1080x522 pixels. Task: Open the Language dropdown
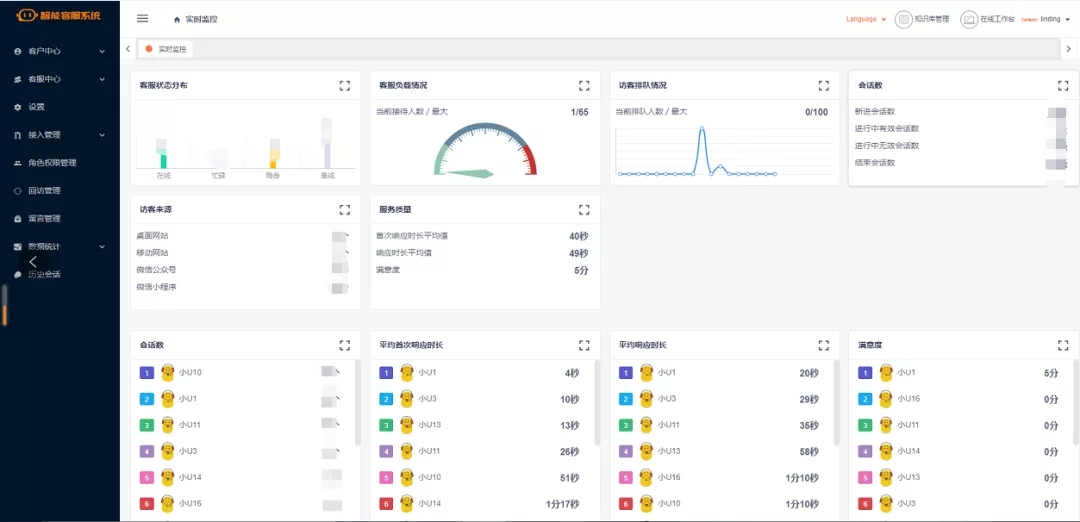click(x=866, y=19)
